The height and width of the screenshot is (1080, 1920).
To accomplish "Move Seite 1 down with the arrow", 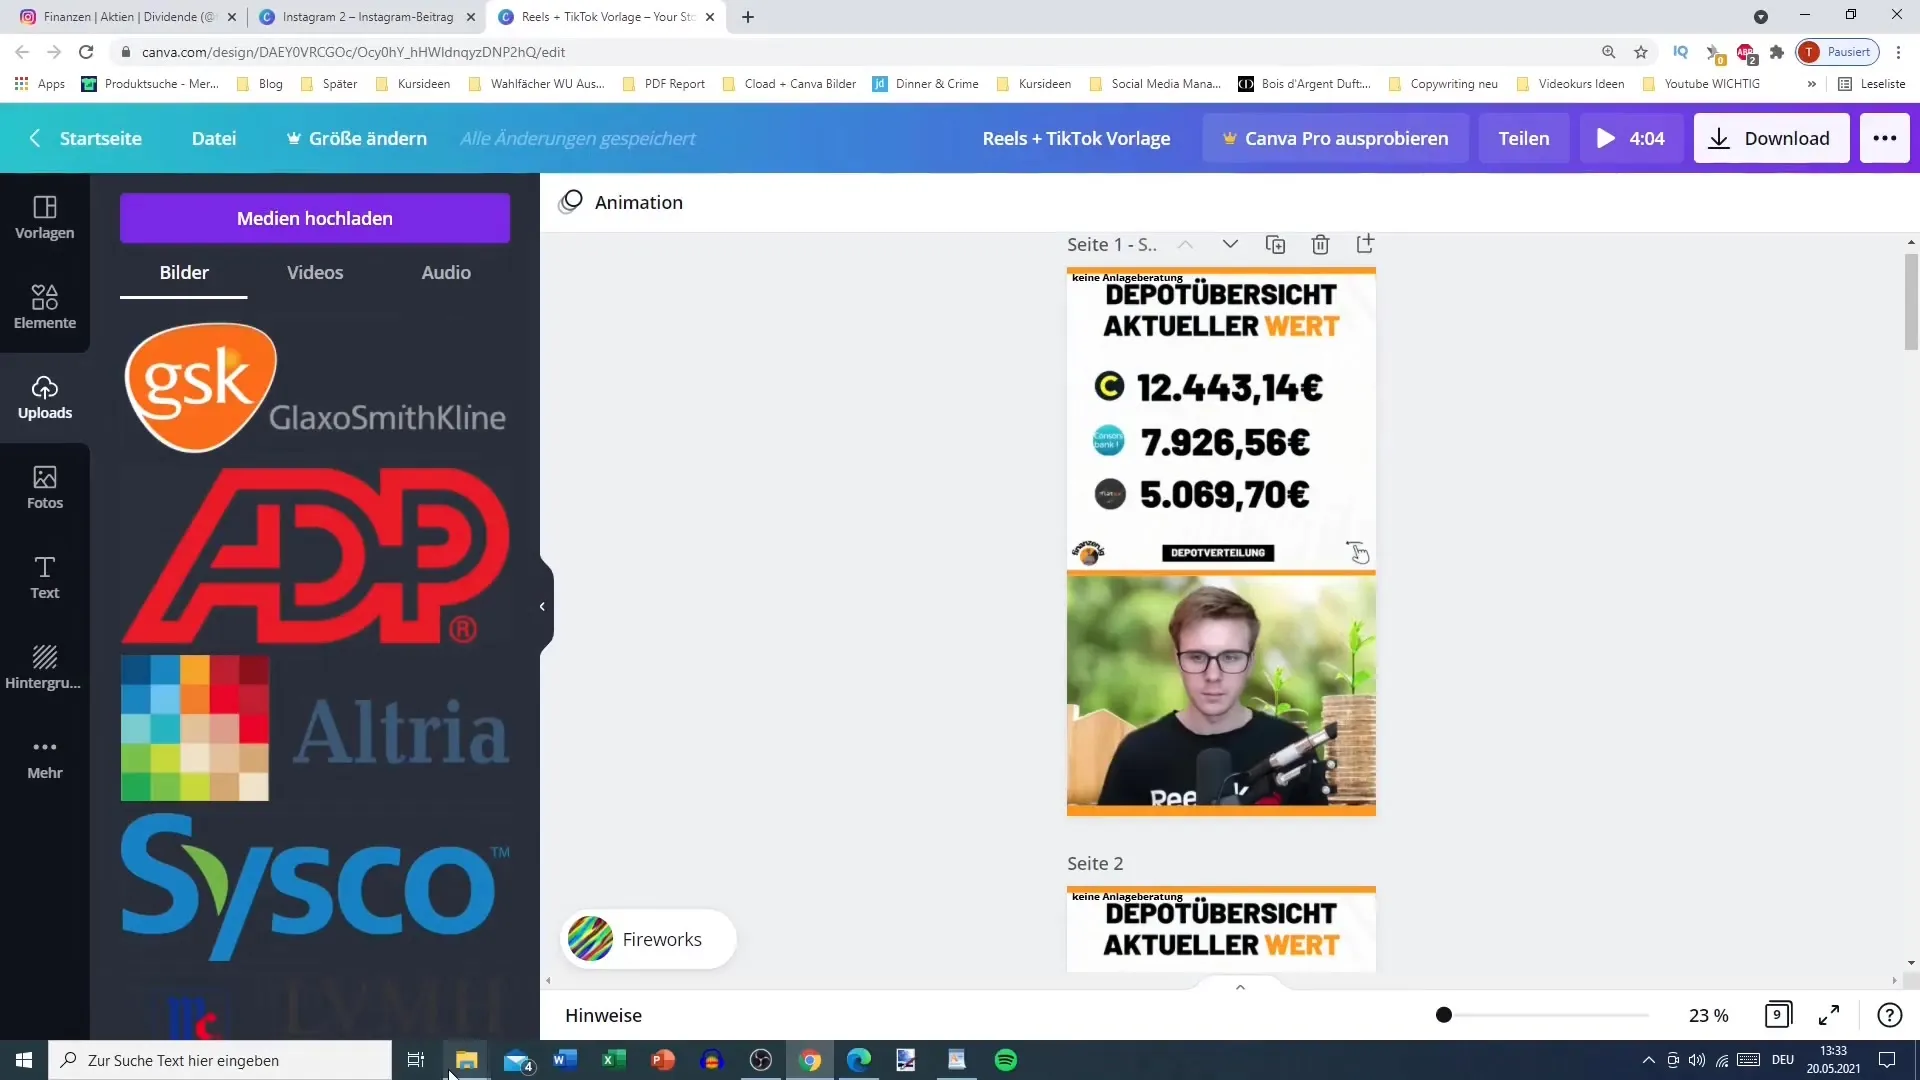I will (1230, 244).
